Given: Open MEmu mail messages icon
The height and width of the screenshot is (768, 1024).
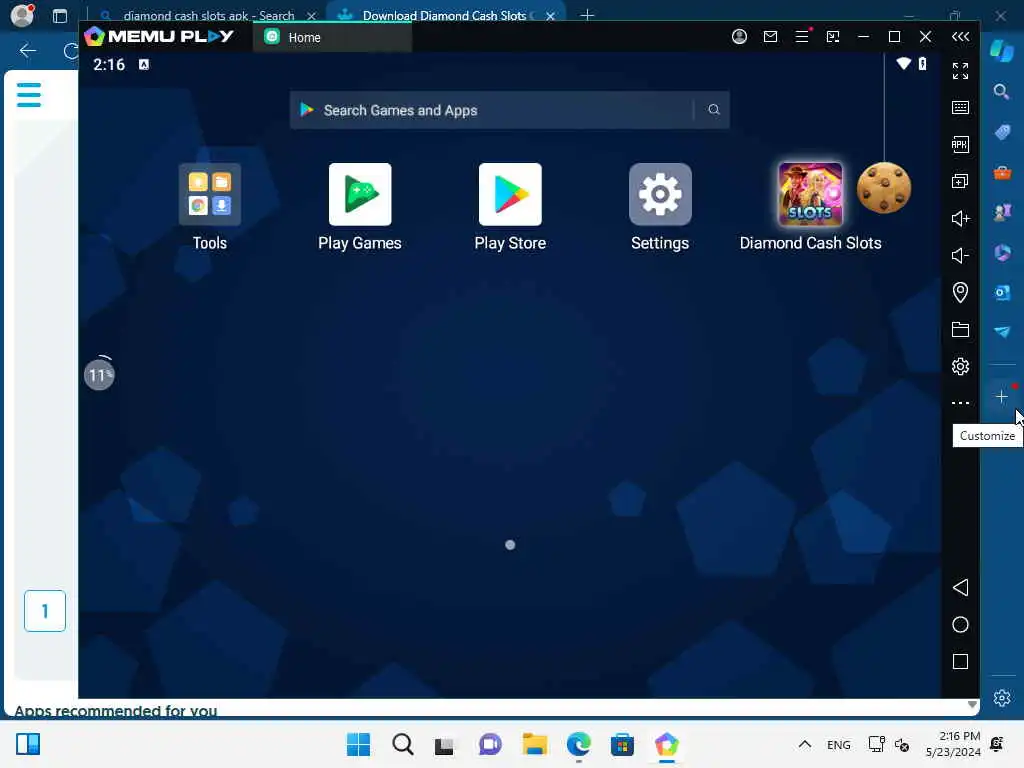Looking at the screenshot, I should click(771, 37).
